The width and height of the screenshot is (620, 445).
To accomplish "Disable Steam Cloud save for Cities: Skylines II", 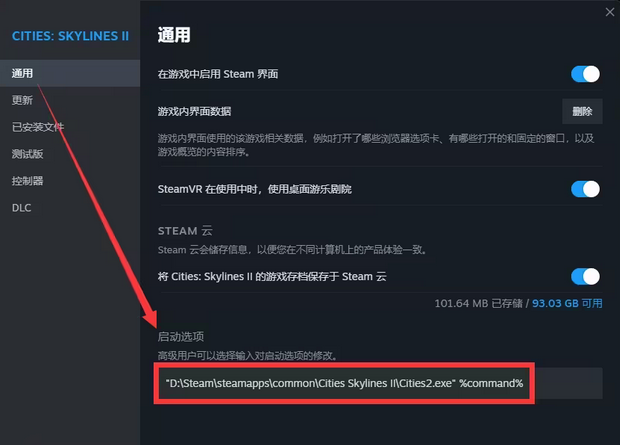I will 585,276.
